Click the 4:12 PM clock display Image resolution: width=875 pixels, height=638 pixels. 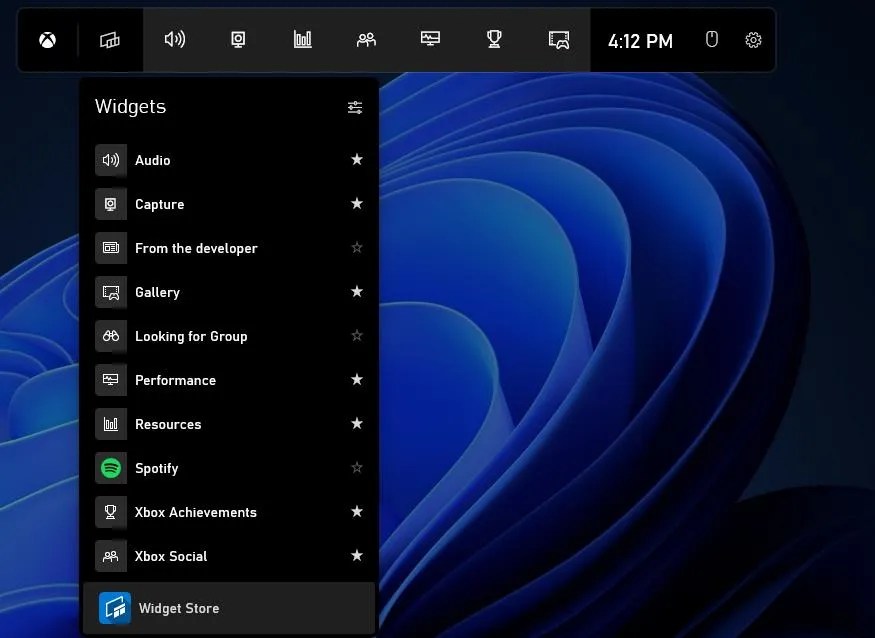640,42
